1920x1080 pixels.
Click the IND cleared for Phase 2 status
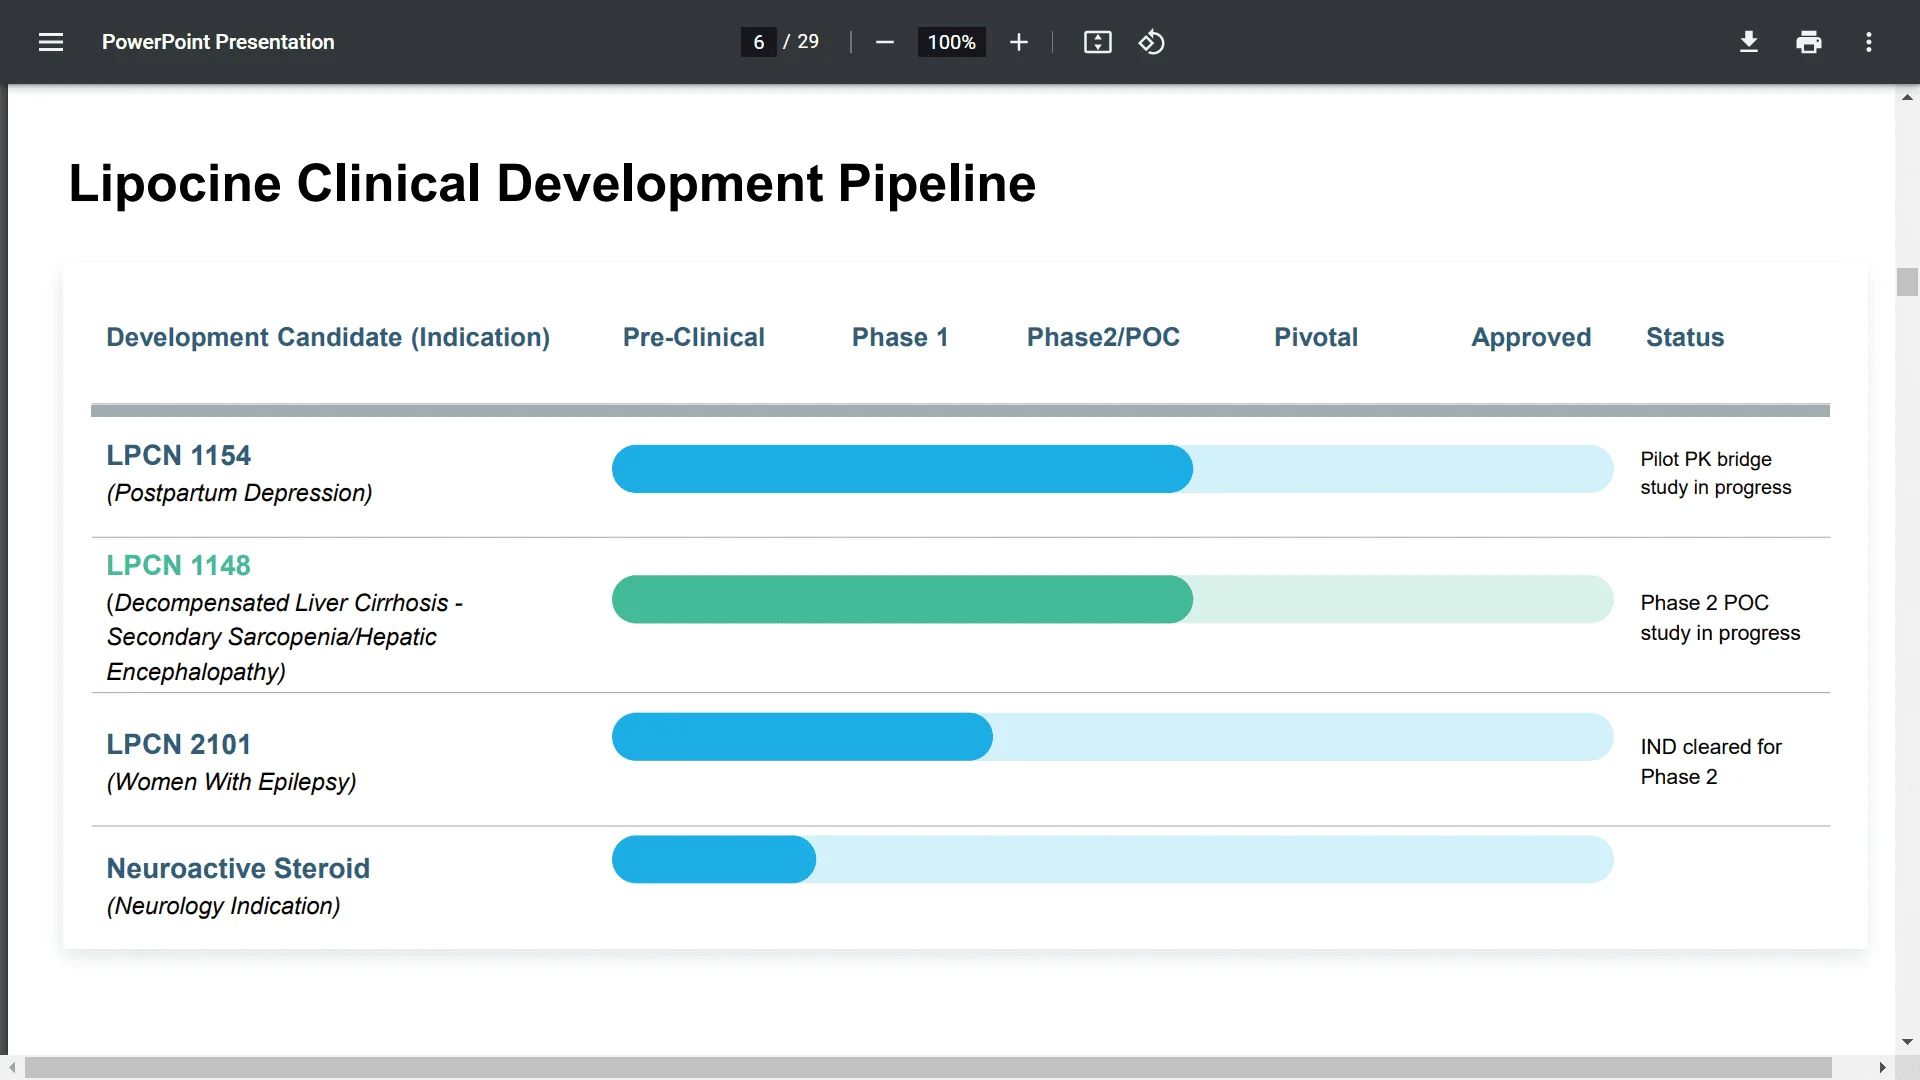coord(1711,762)
